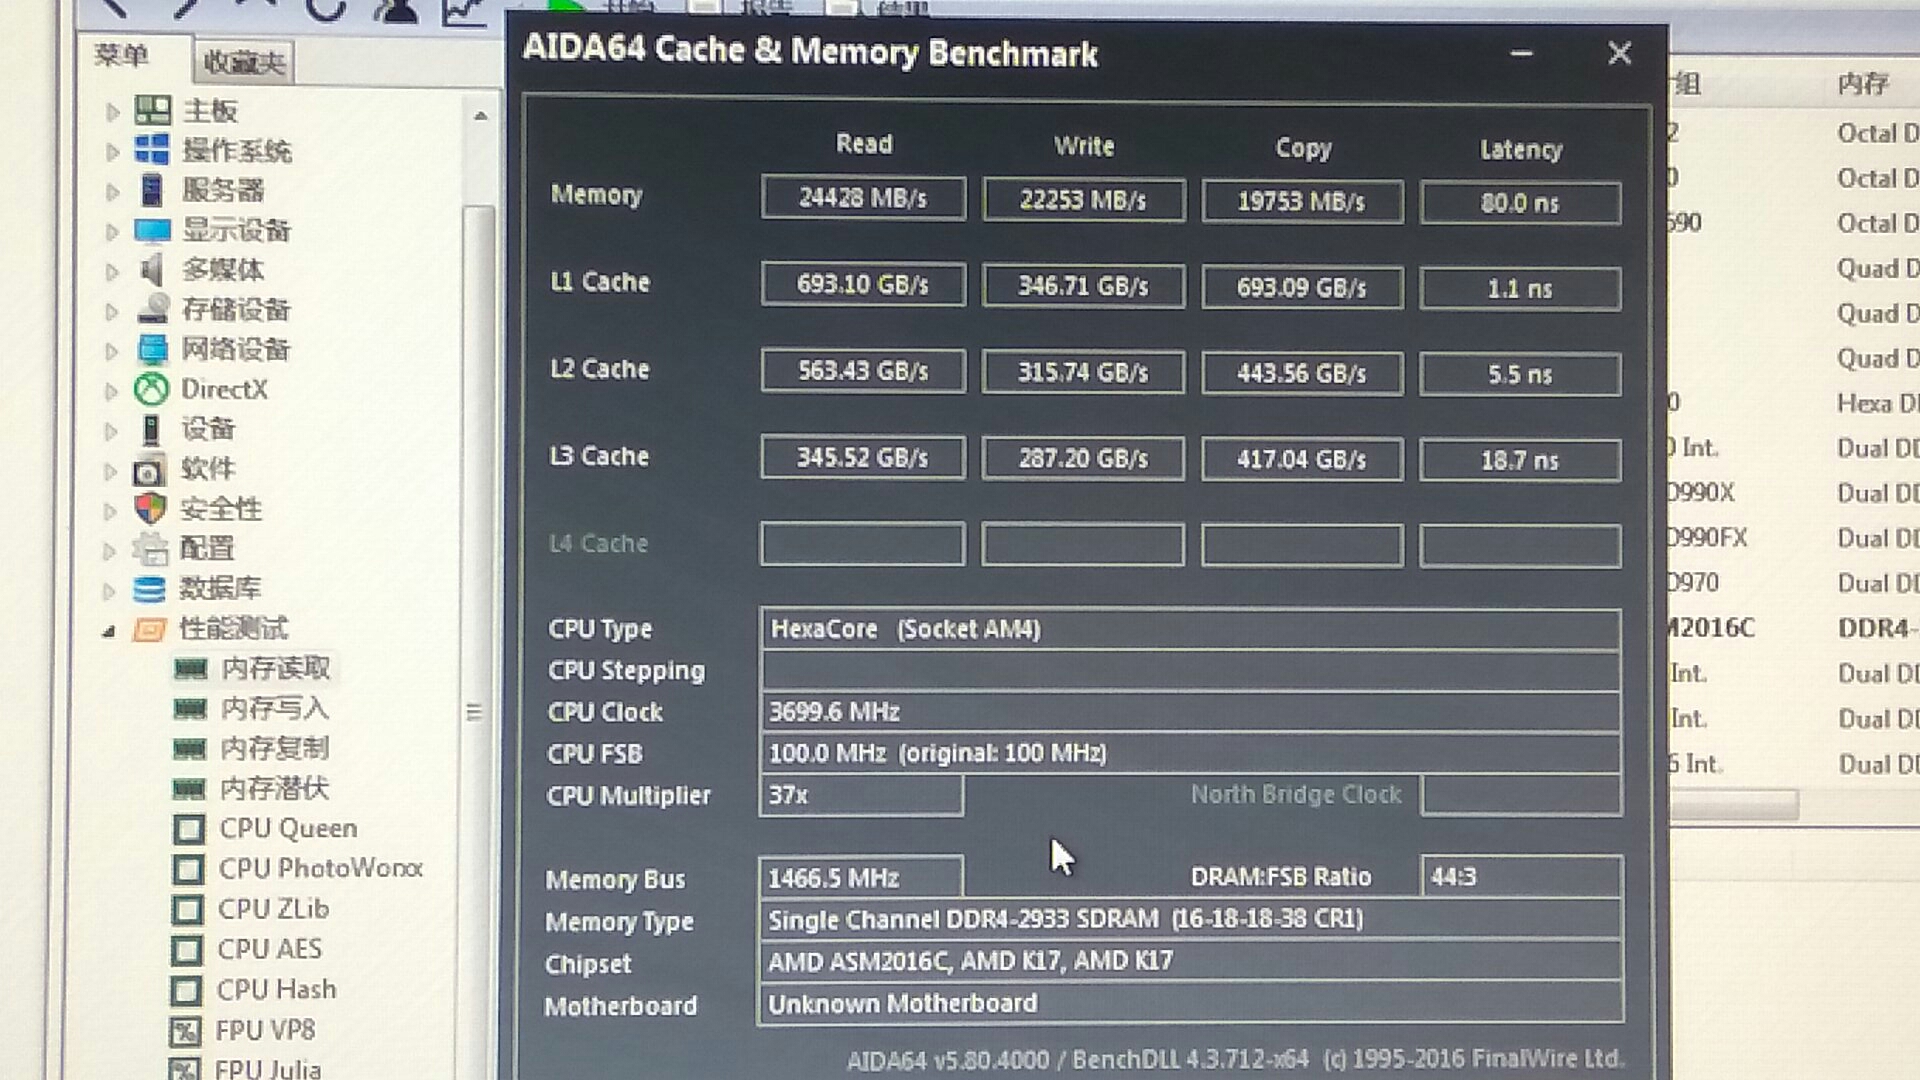Click the Memory Type DDR4-2933 field
1920x1080 pixels.
click(1190, 919)
